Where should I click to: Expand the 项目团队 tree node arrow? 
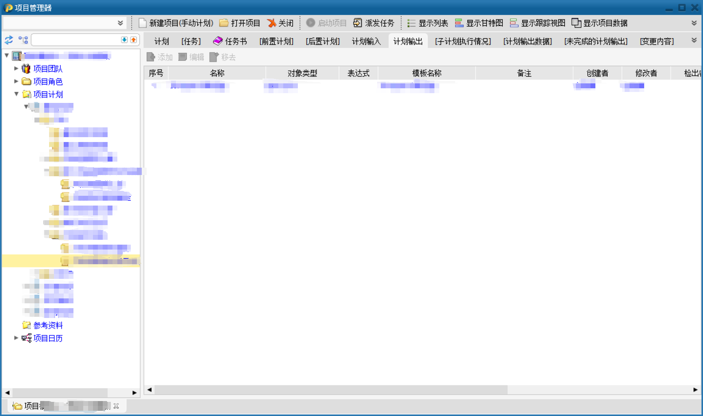click(16, 69)
